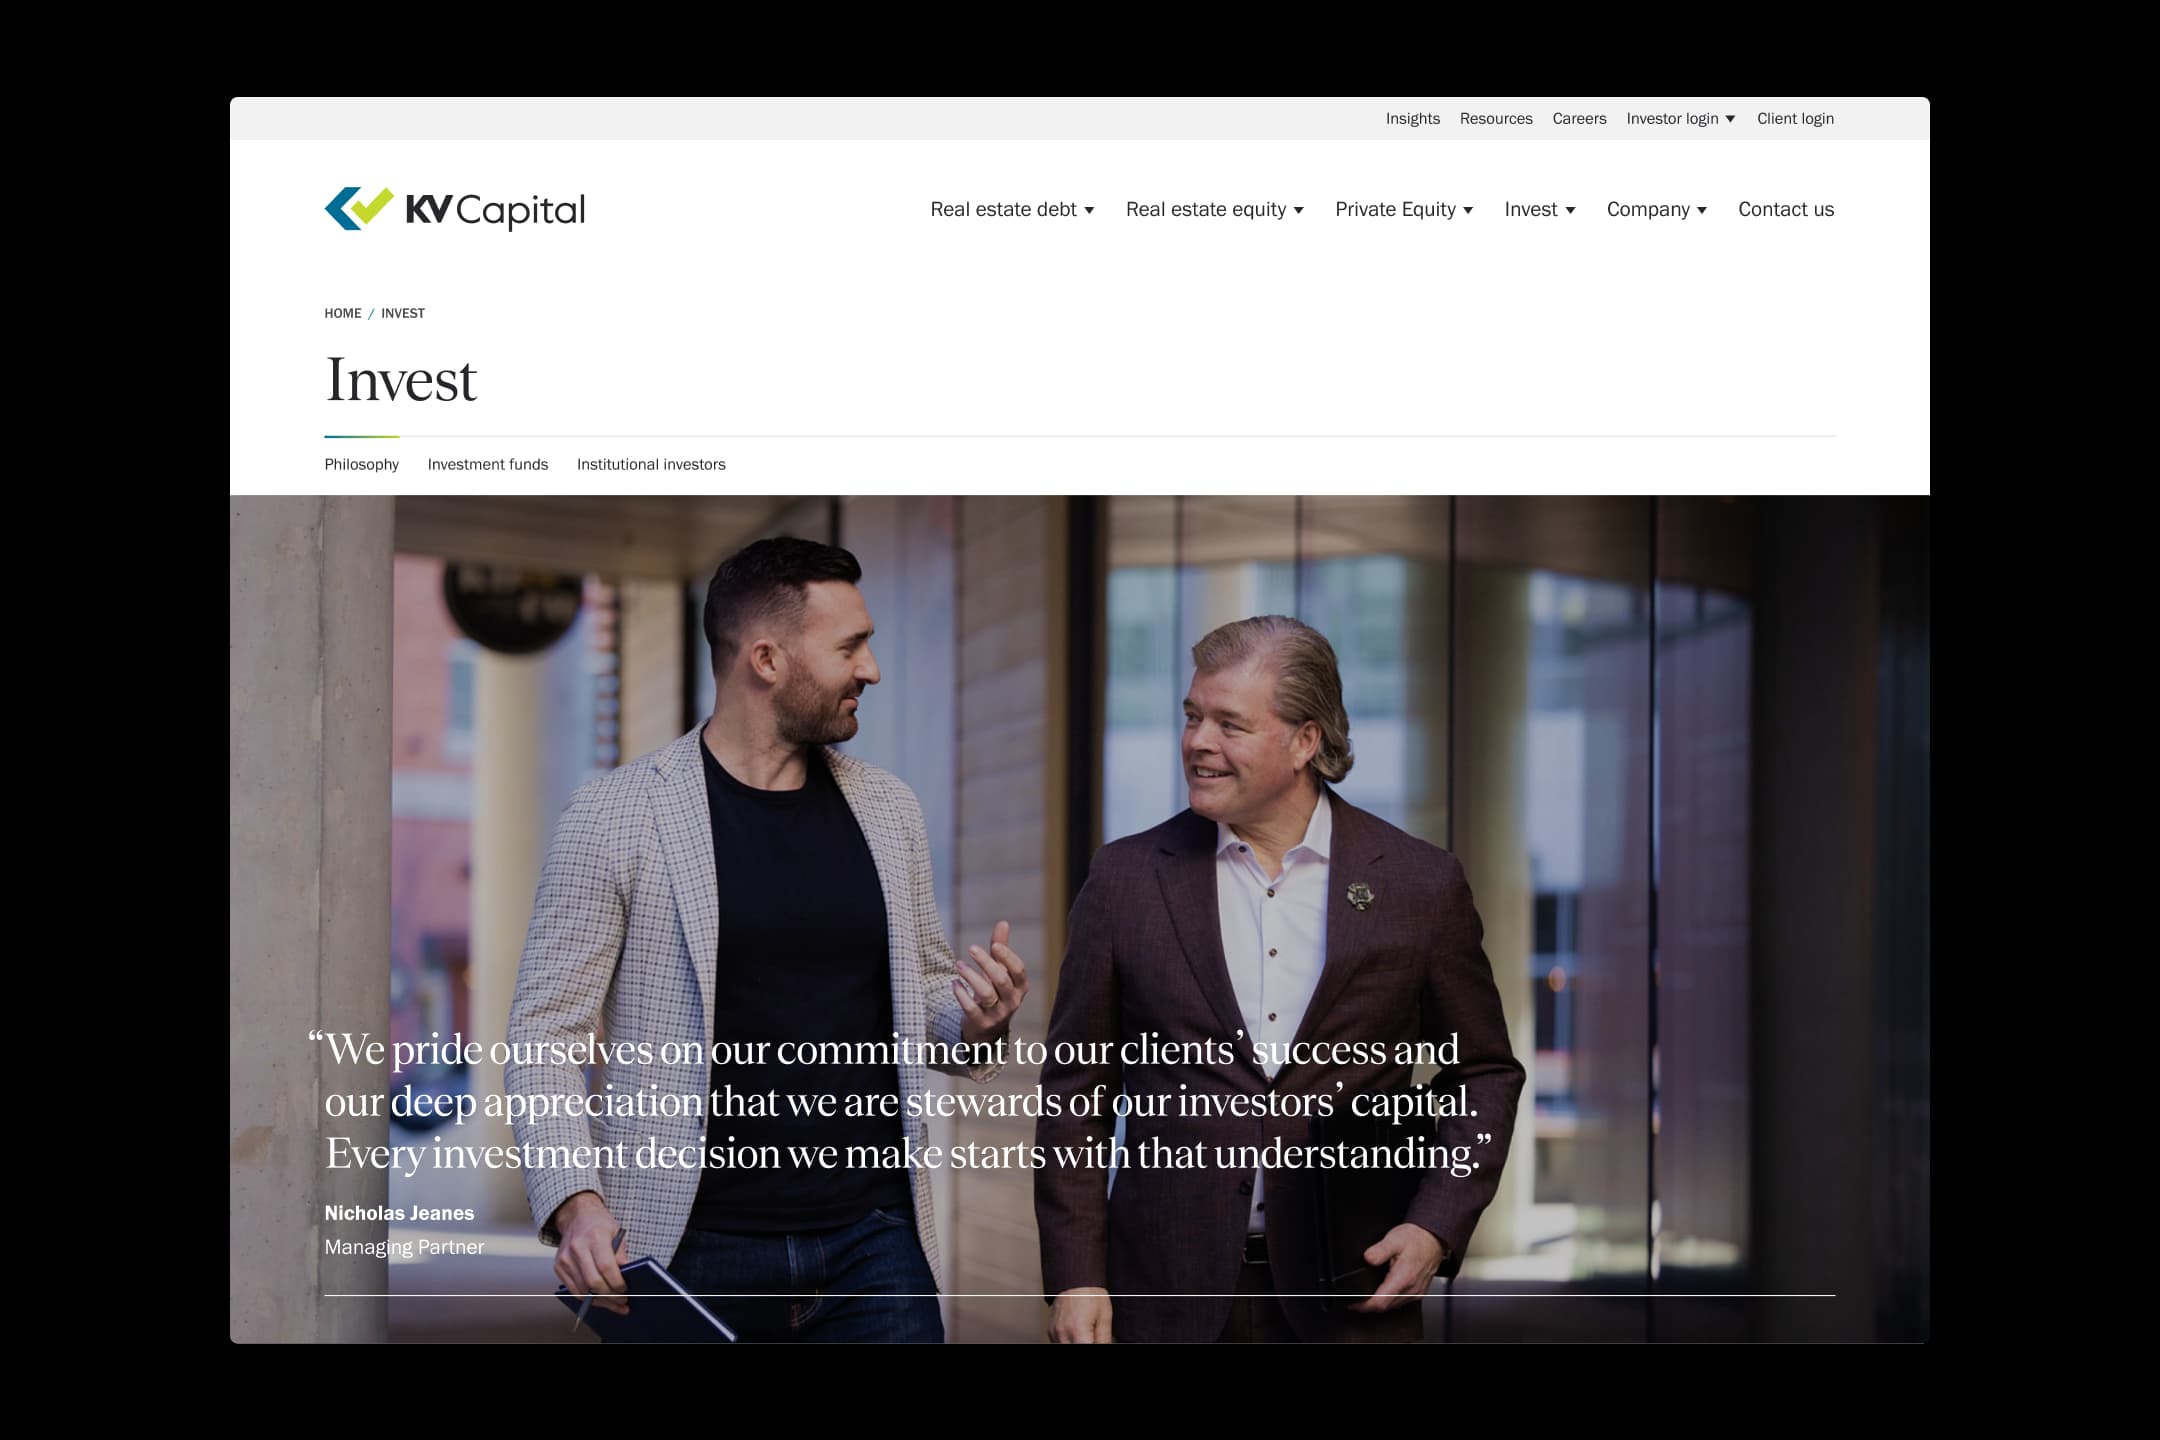Click the Nicholas Jeanes name caption

[x=399, y=1213]
